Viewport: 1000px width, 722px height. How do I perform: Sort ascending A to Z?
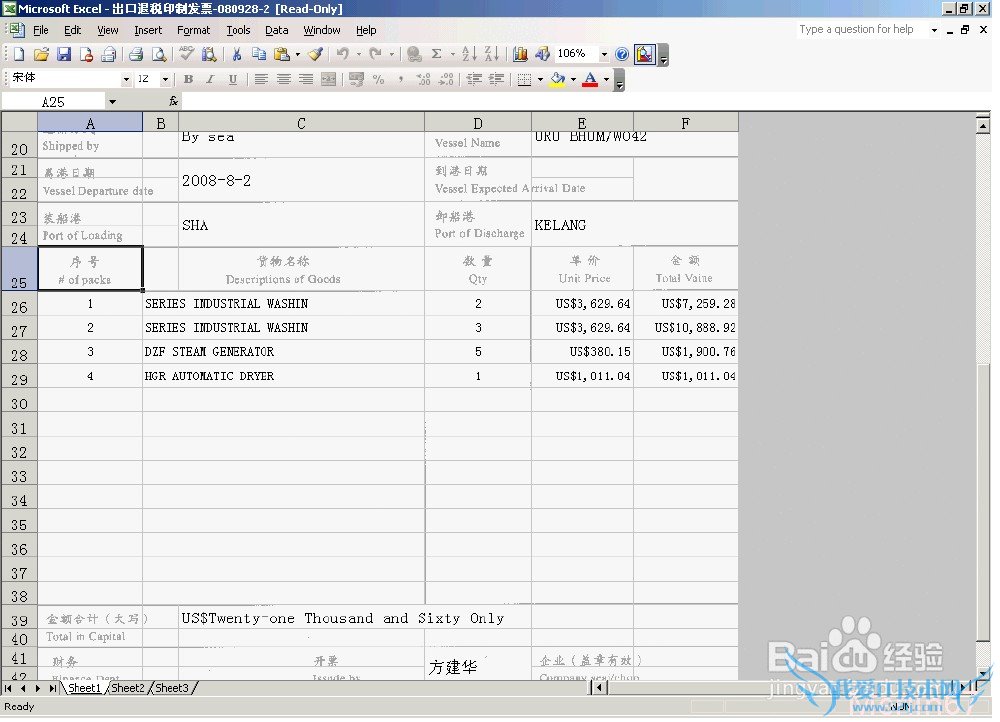[469, 54]
